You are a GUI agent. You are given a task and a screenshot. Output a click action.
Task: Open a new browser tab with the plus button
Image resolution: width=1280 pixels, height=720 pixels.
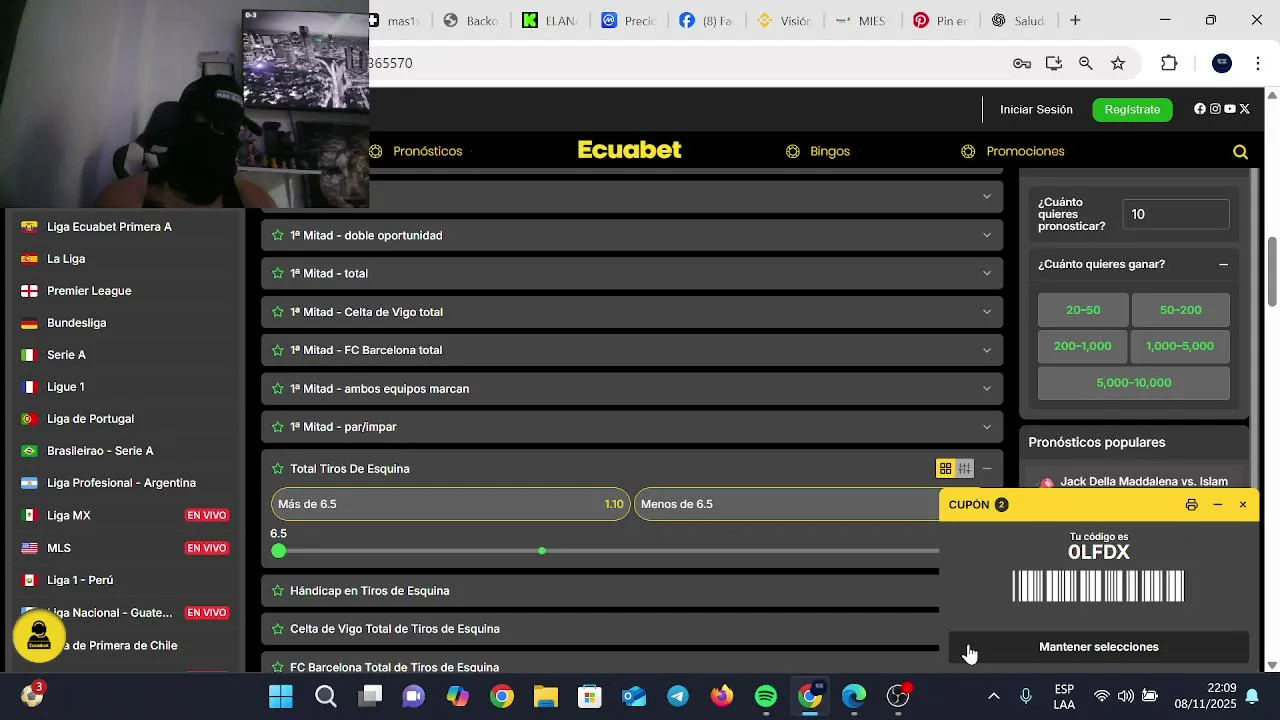1075,20
